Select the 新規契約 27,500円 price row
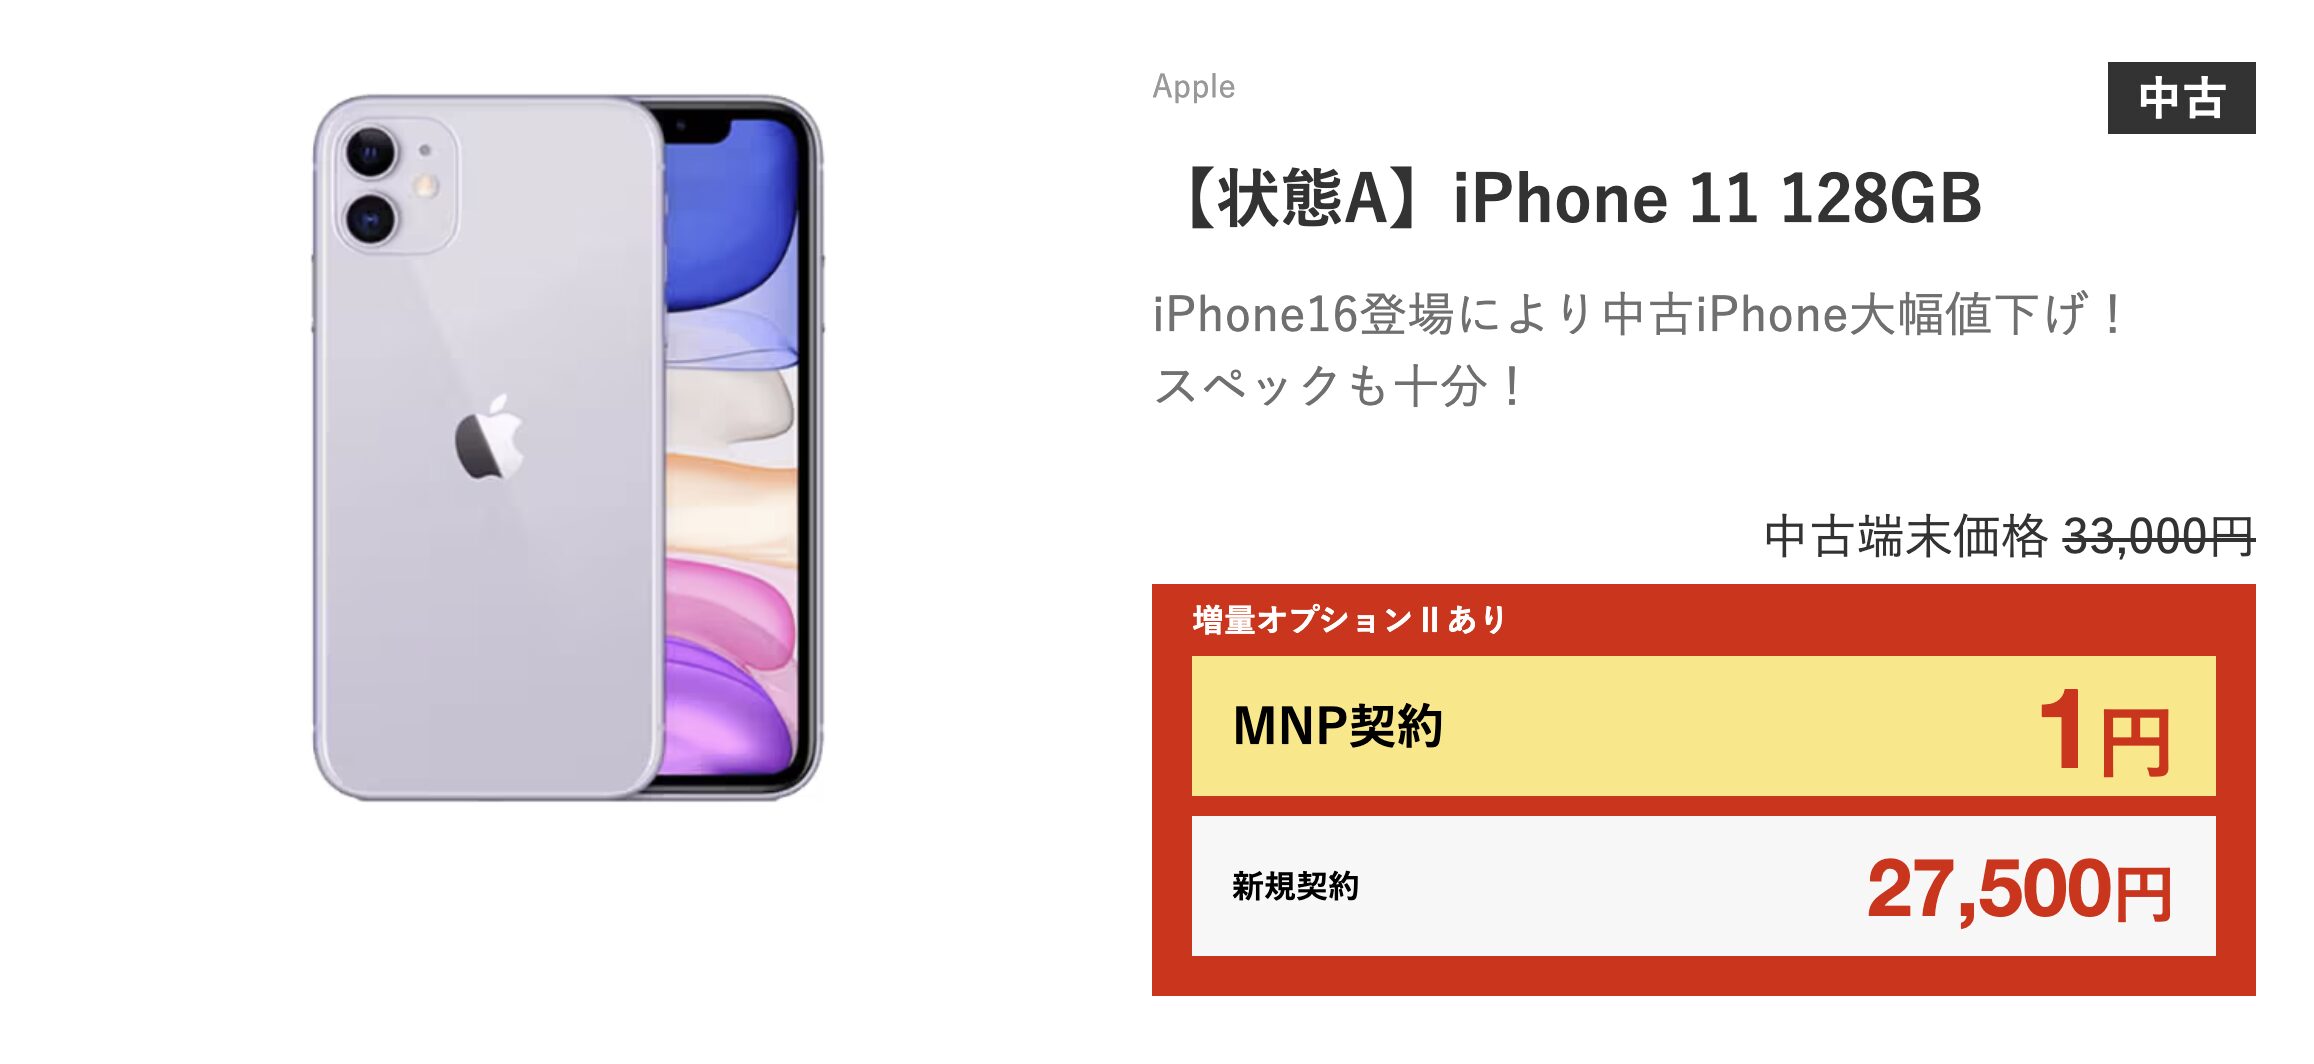The height and width of the screenshot is (1064, 2314). [1703, 886]
